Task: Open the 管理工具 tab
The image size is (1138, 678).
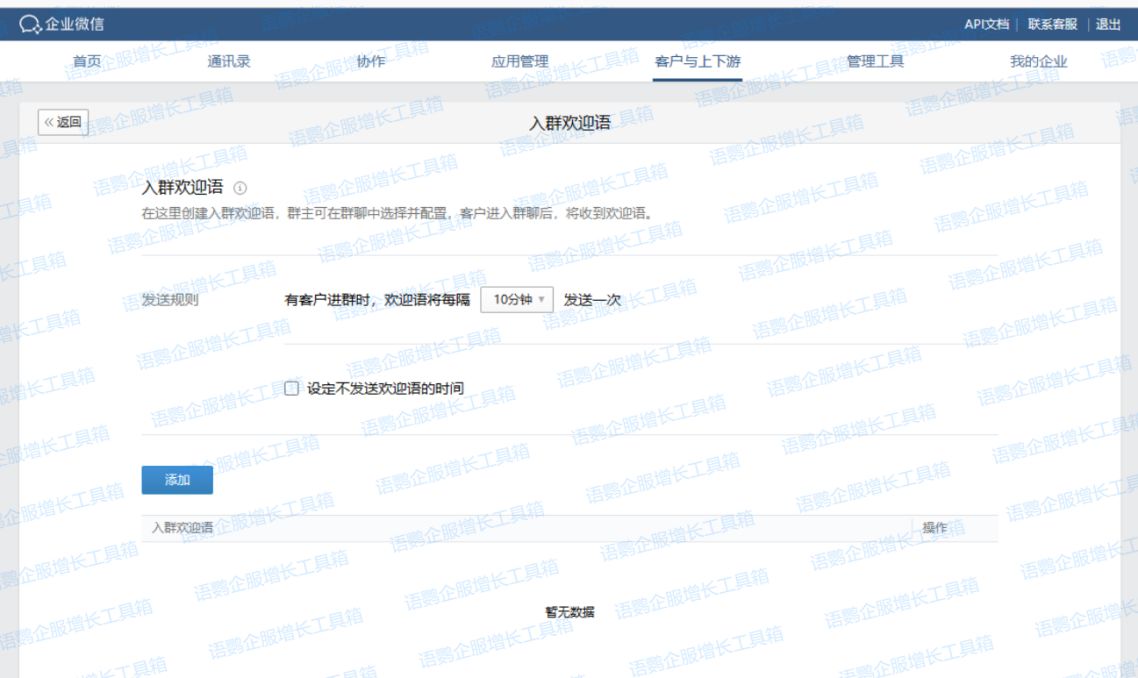Action: [x=875, y=62]
